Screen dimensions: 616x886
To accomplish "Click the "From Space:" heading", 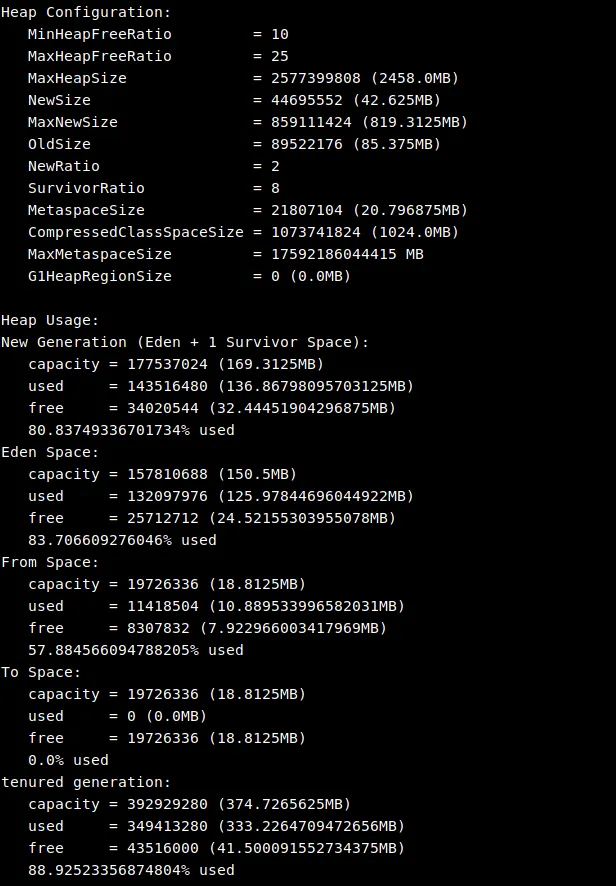I will (50, 562).
